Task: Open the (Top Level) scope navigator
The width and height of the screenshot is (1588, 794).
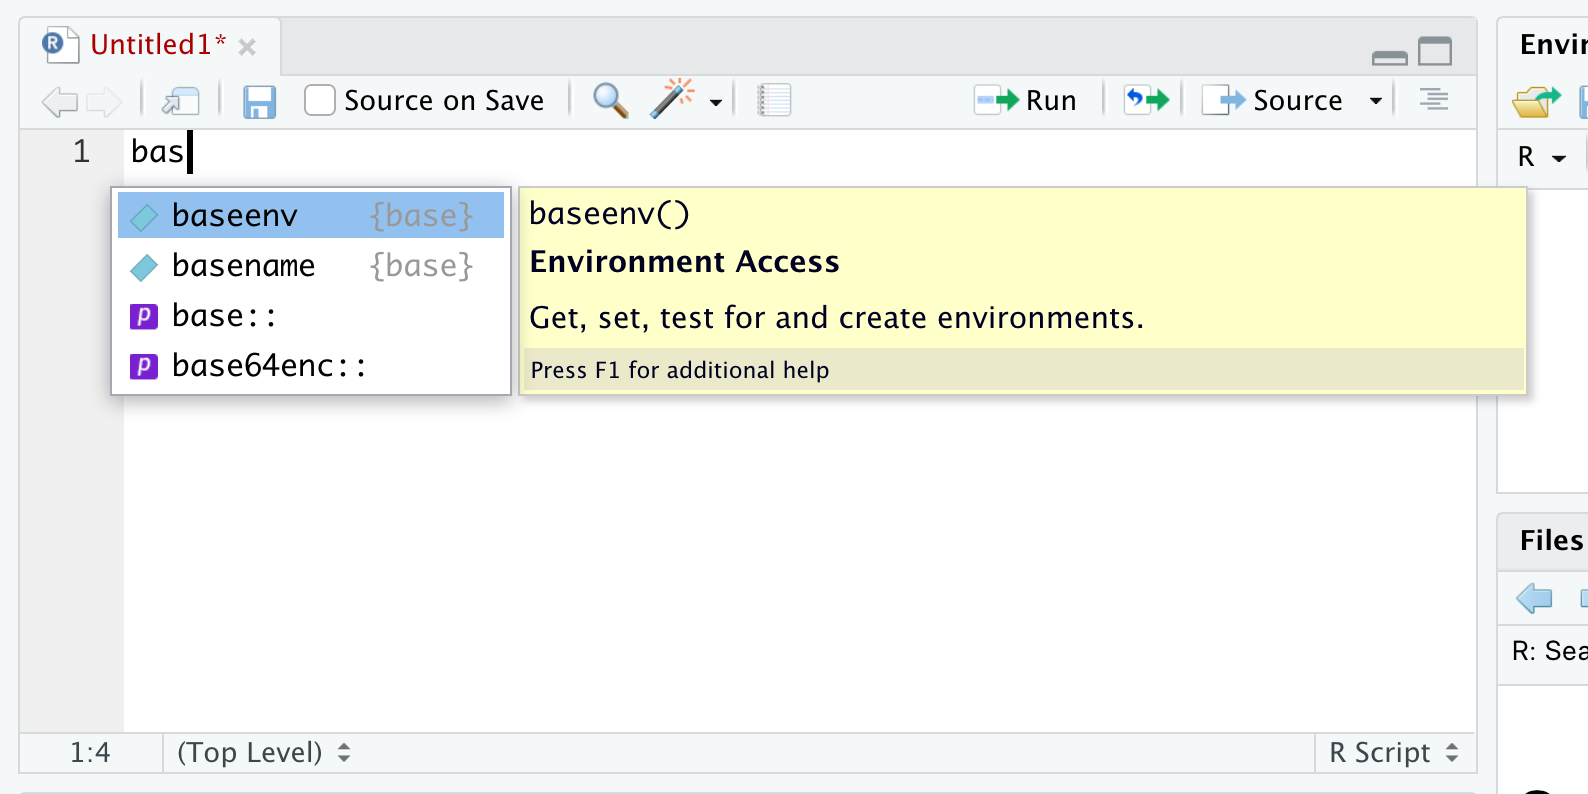Action: tap(263, 752)
